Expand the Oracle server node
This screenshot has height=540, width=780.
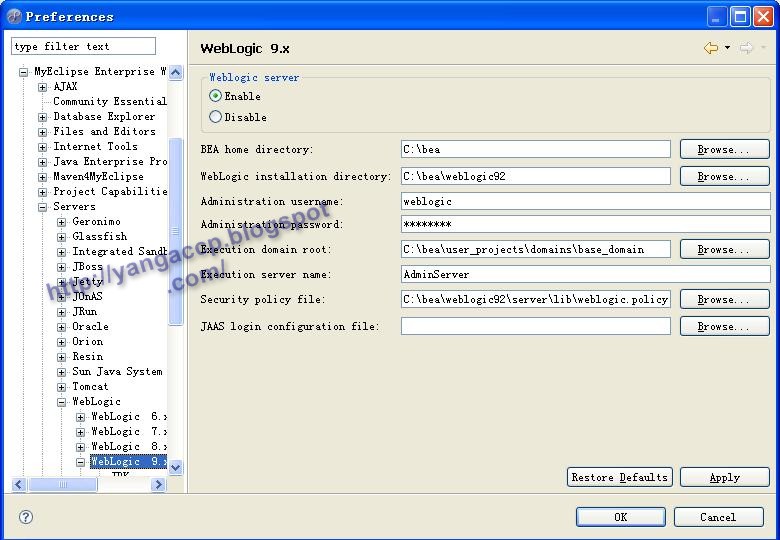tap(61, 327)
